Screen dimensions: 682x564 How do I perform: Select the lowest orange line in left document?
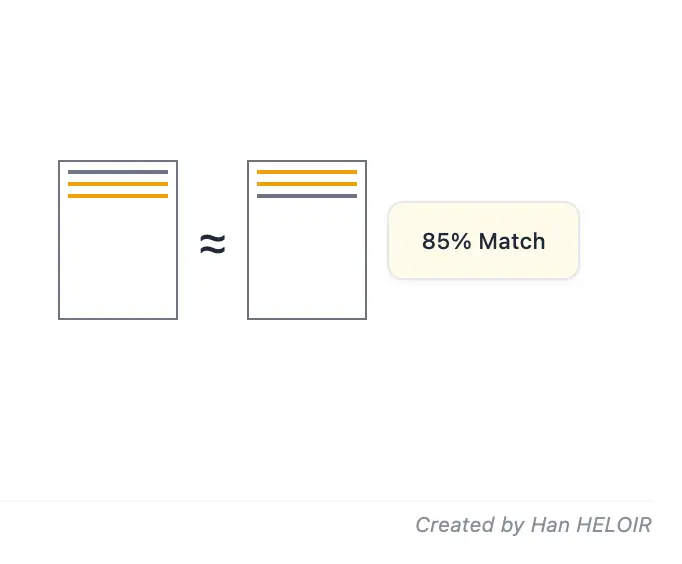point(118,196)
